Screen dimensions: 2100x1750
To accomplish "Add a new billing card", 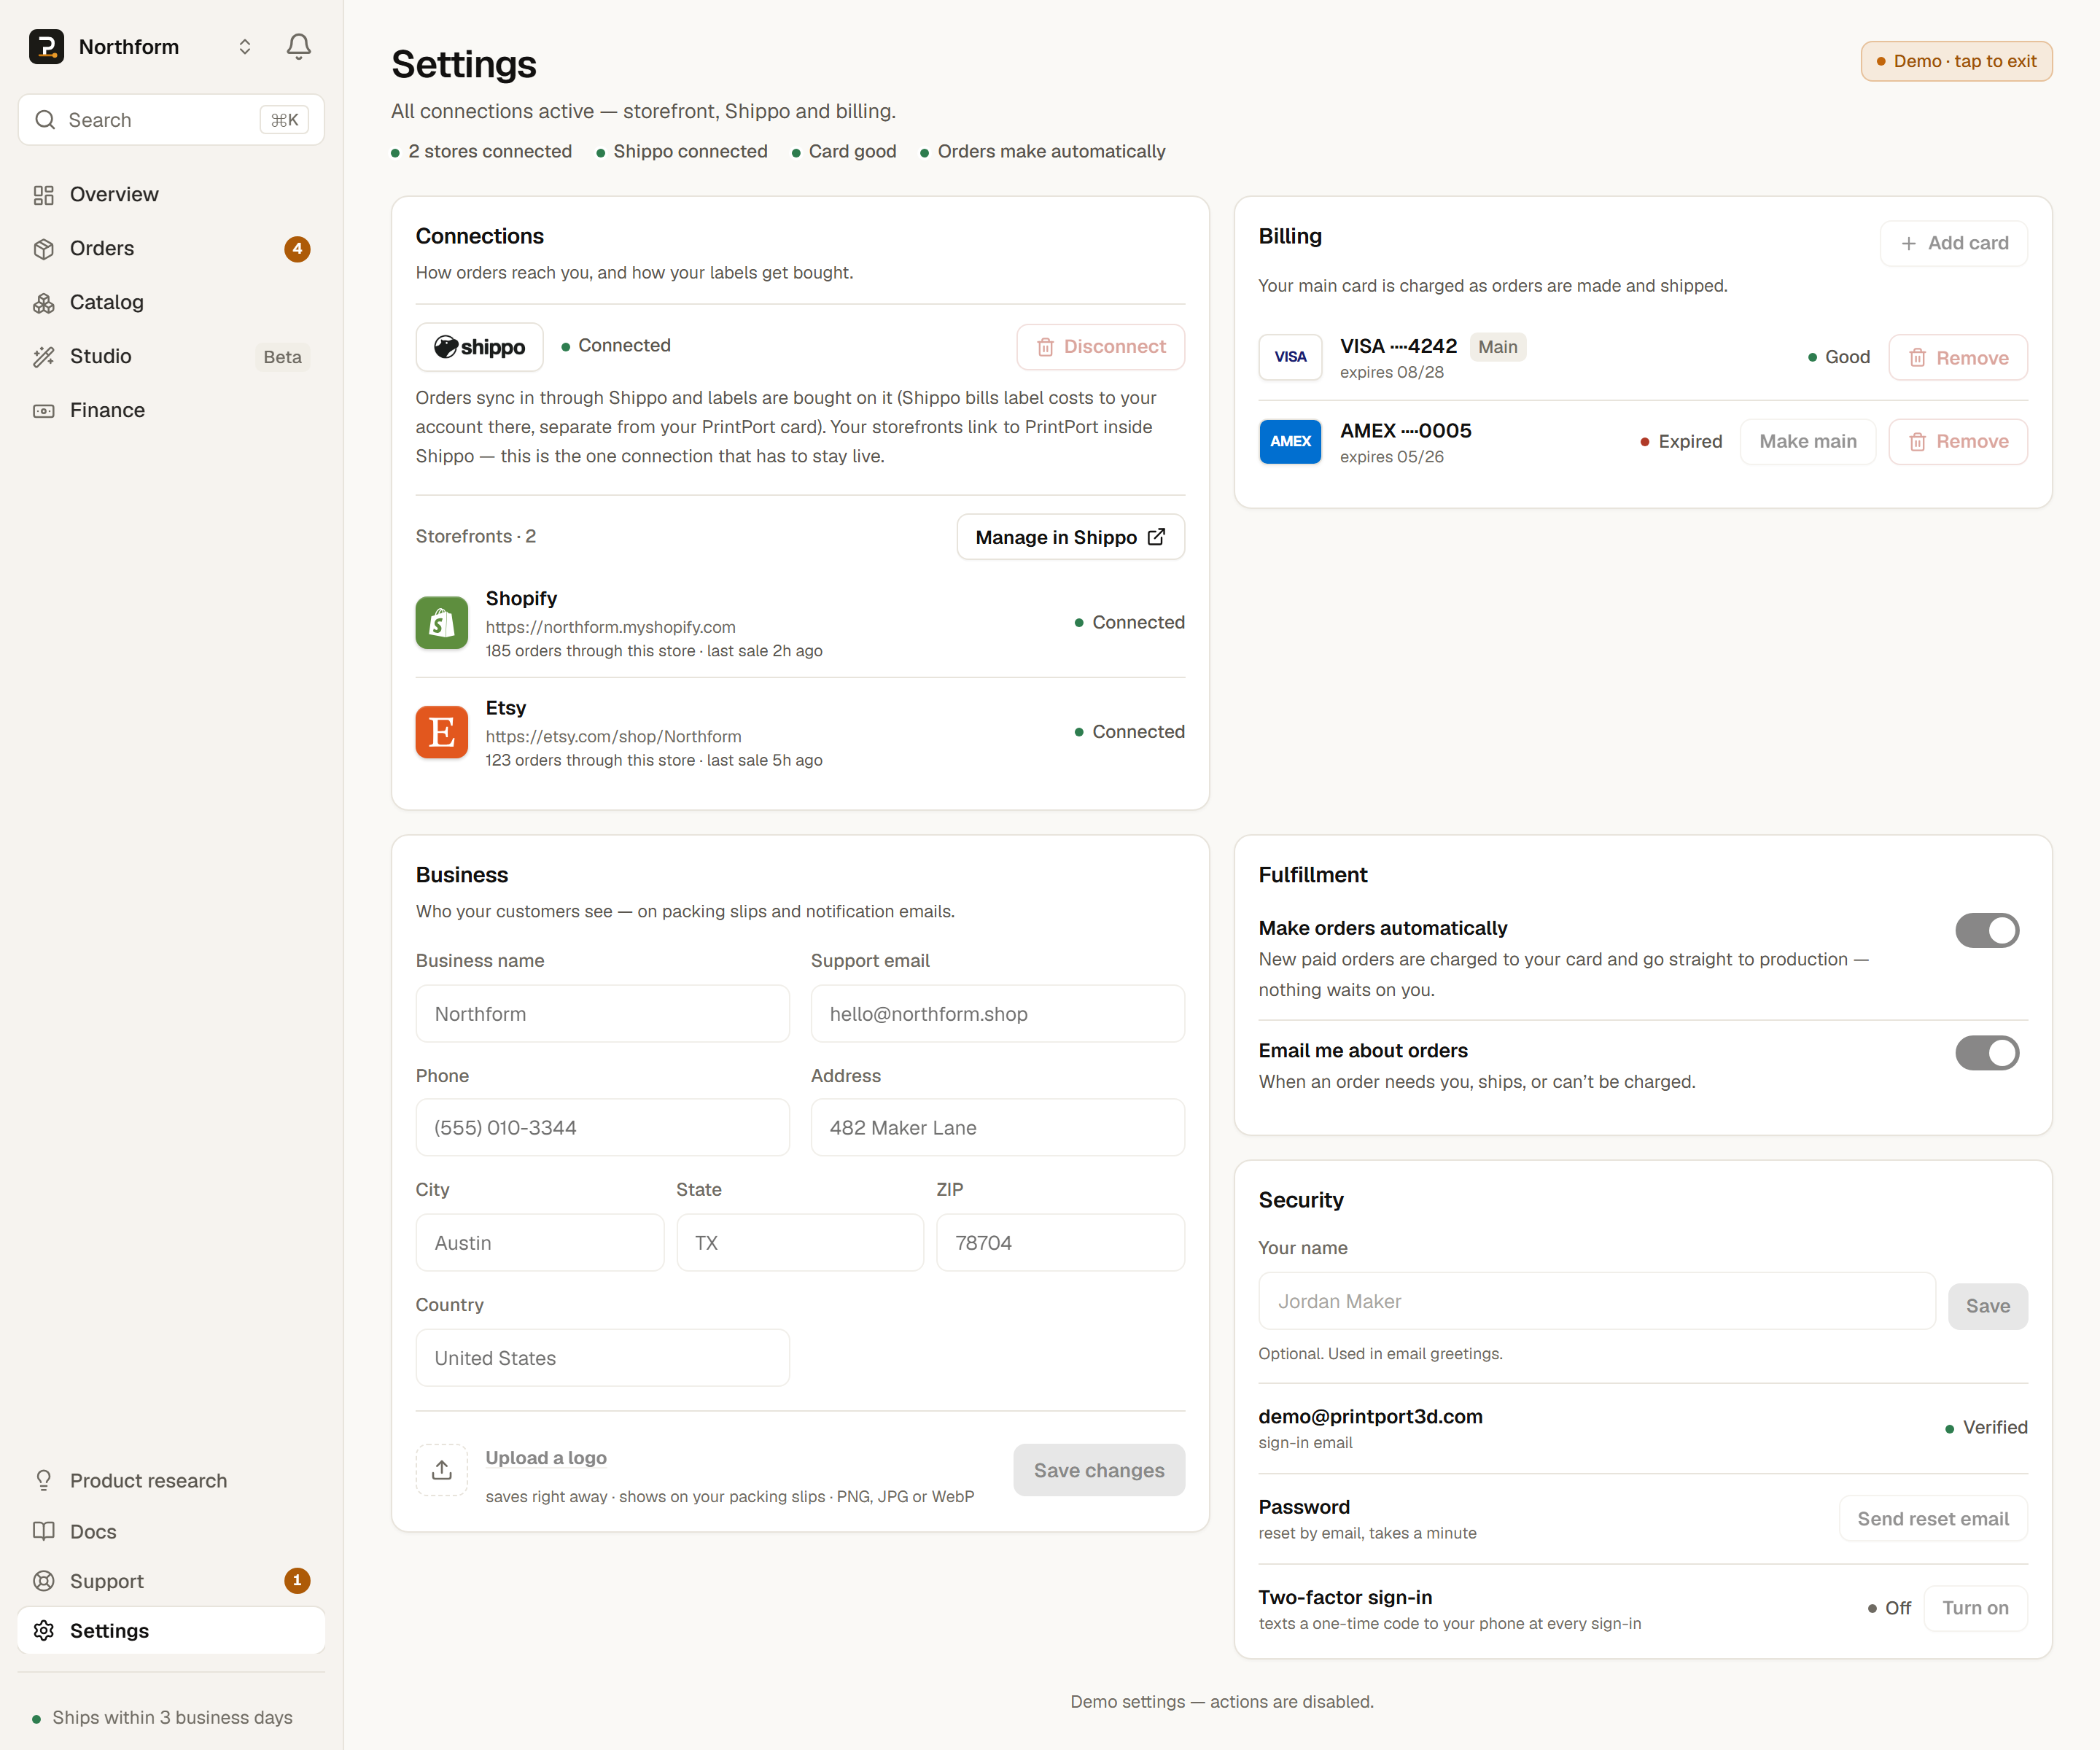I will [1954, 243].
